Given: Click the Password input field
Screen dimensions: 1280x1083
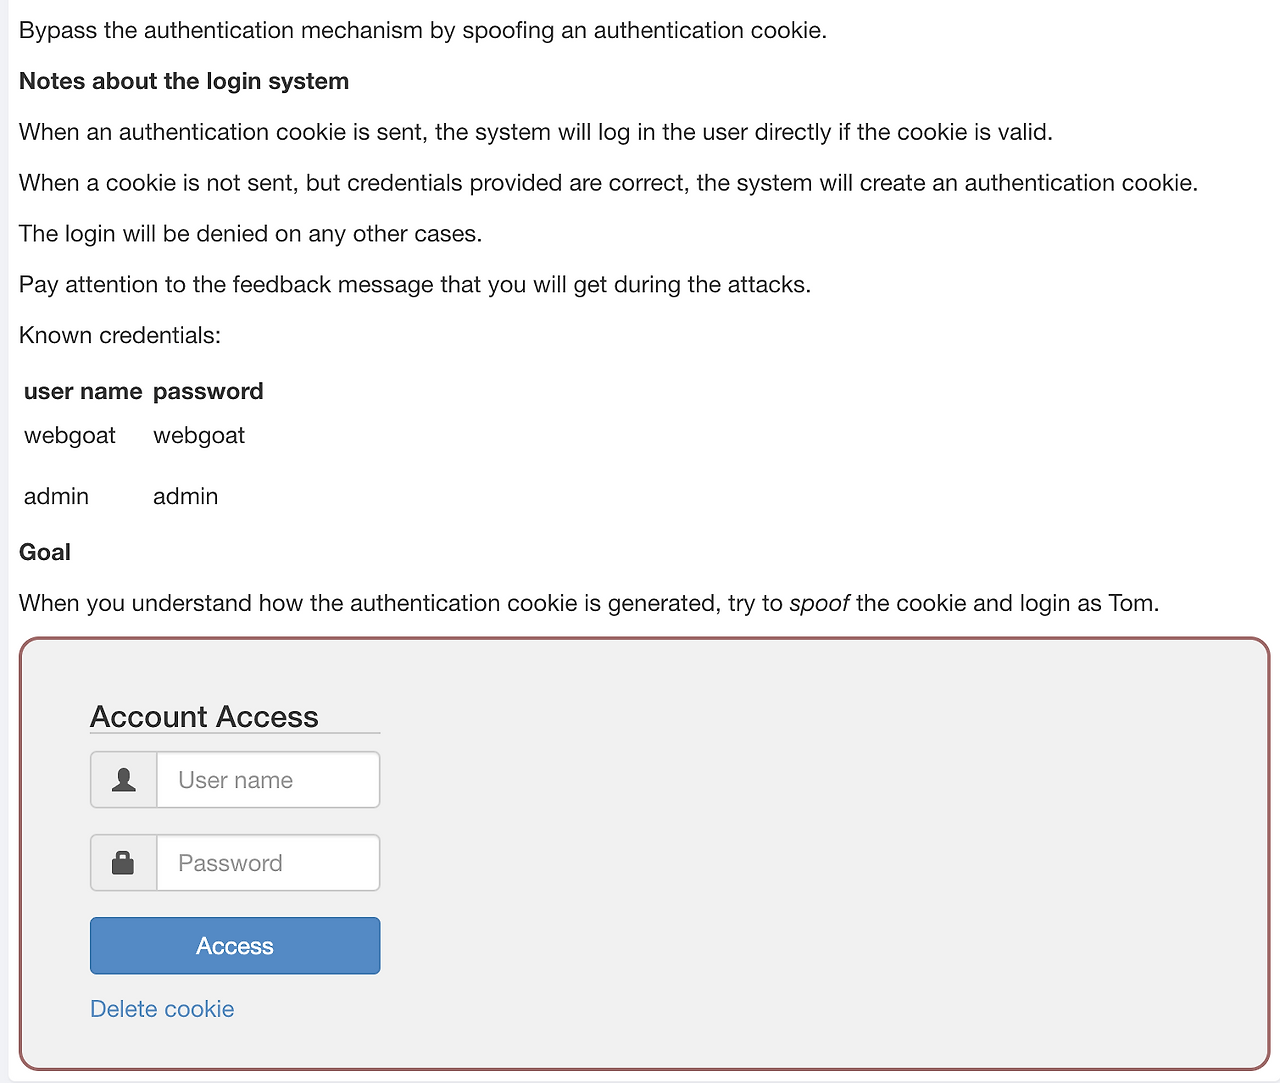Looking at the screenshot, I should [267, 862].
